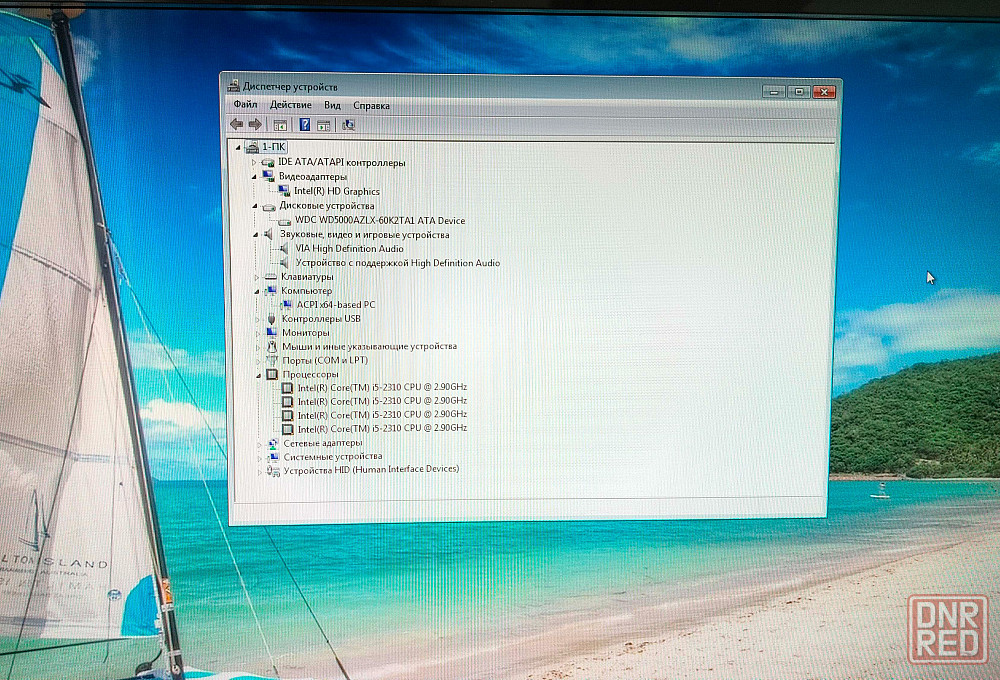Select the Intel(R) HD Graphics device
The width and height of the screenshot is (1000, 680).
click(336, 191)
